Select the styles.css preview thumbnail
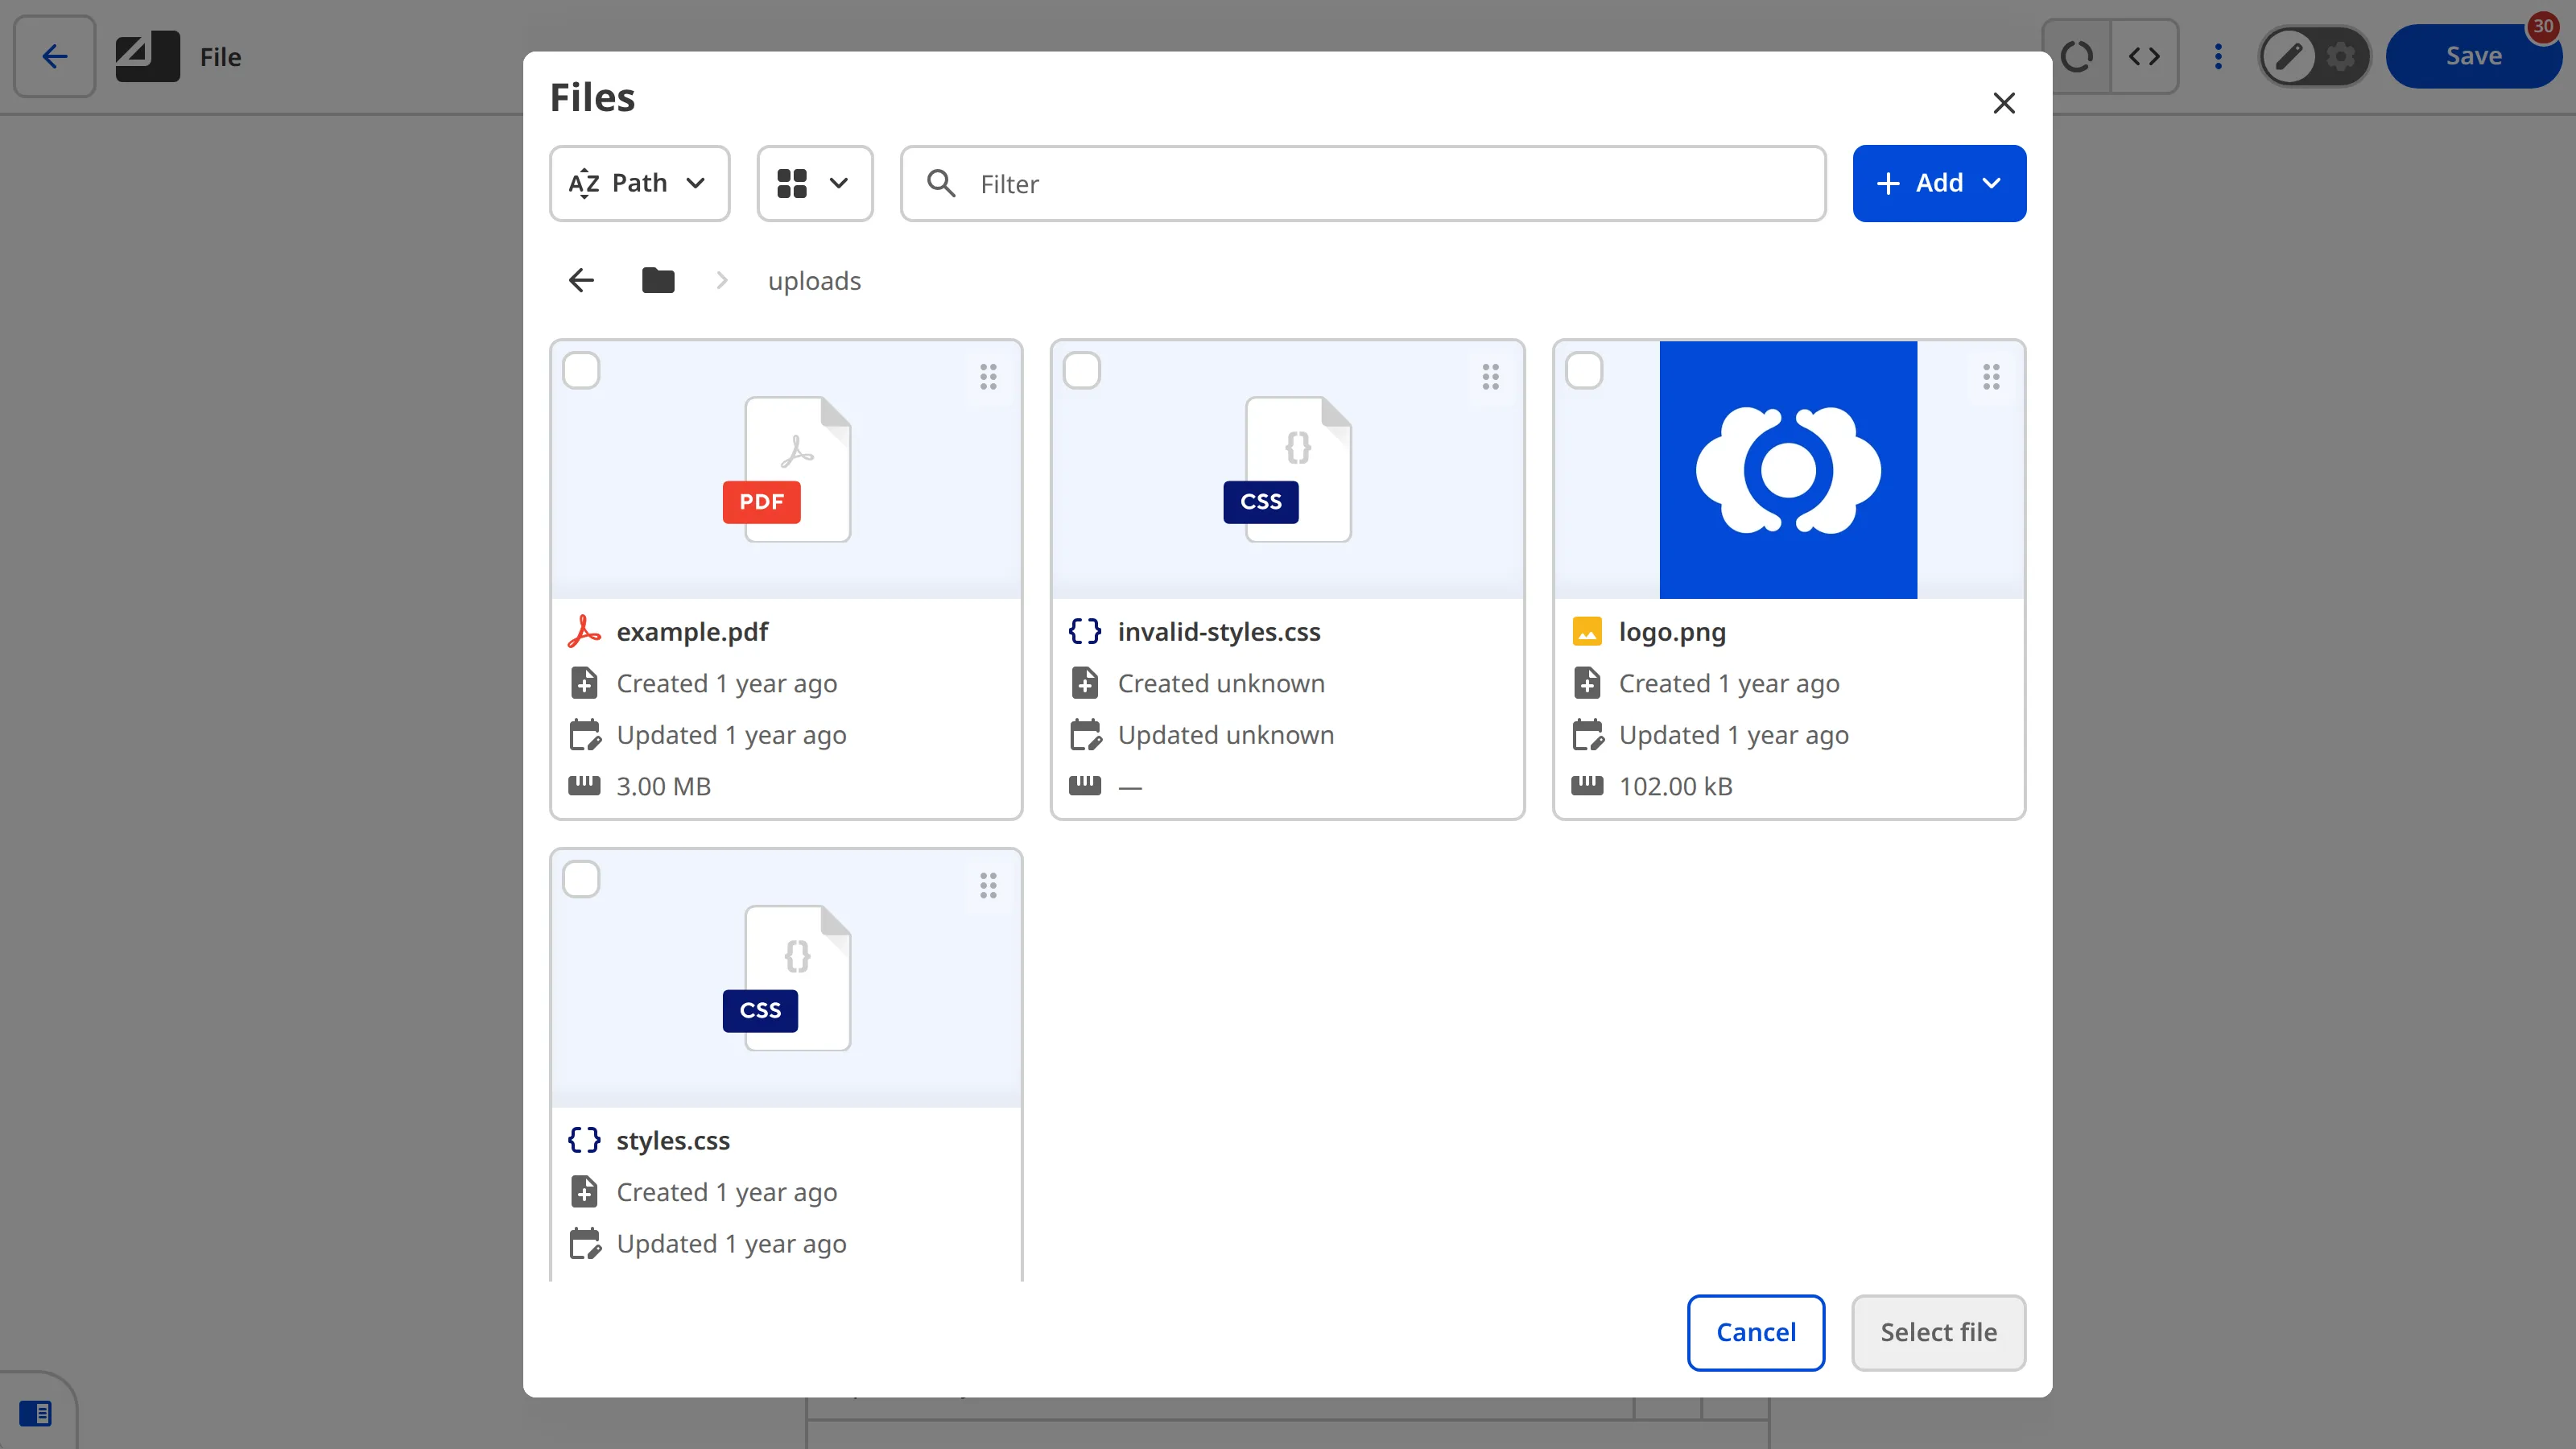Image resolution: width=2576 pixels, height=1449 pixels. pyautogui.click(x=786, y=979)
